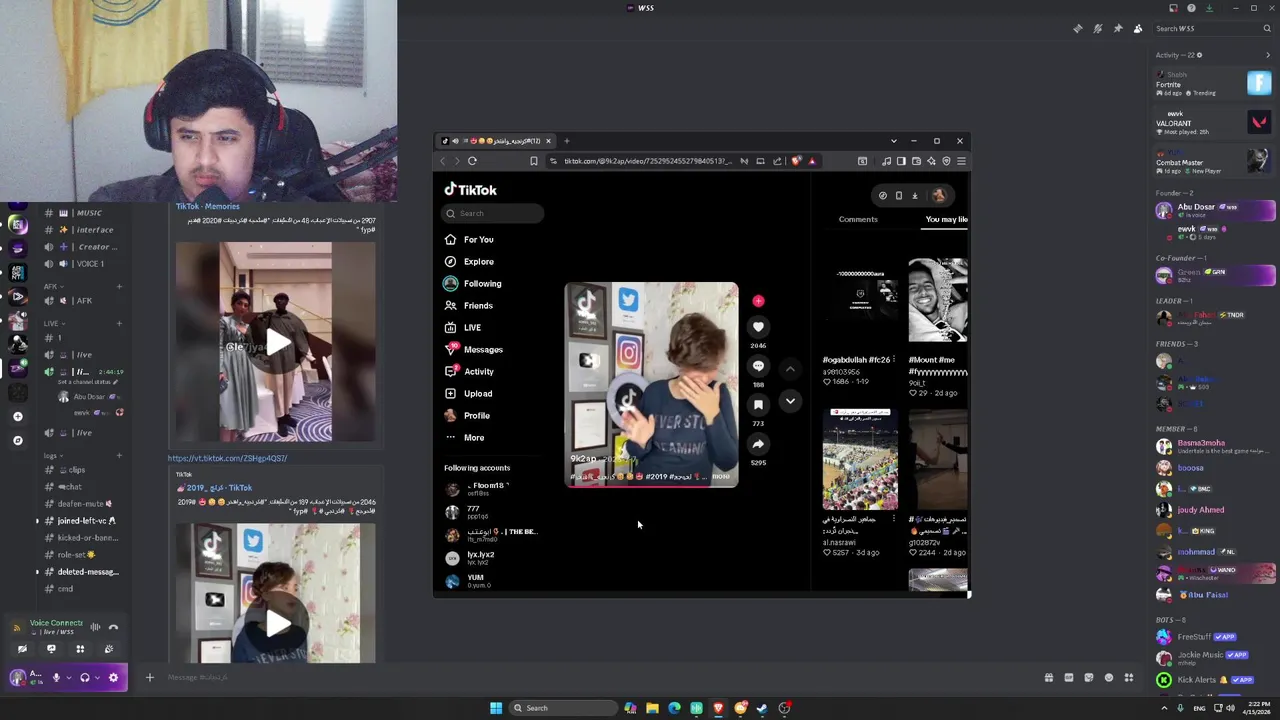Viewport: 1280px width, 720px height.
Task: Open TikTok For You feed
Action: point(479,240)
